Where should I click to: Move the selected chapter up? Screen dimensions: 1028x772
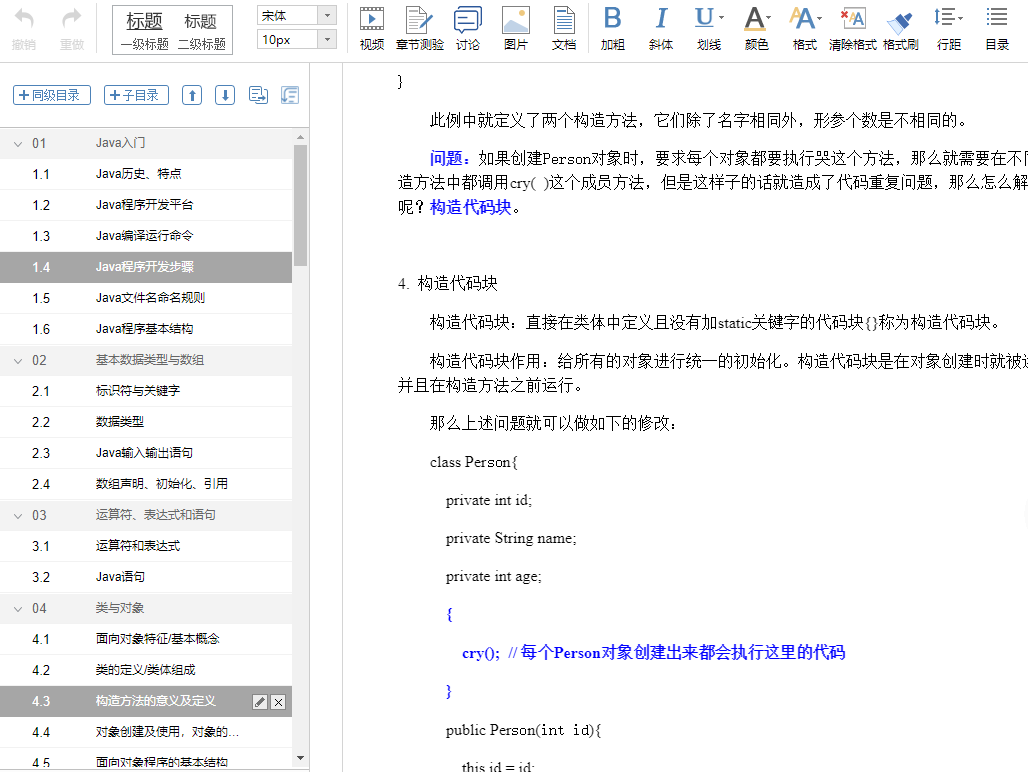pyautogui.click(x=192, y=96)
